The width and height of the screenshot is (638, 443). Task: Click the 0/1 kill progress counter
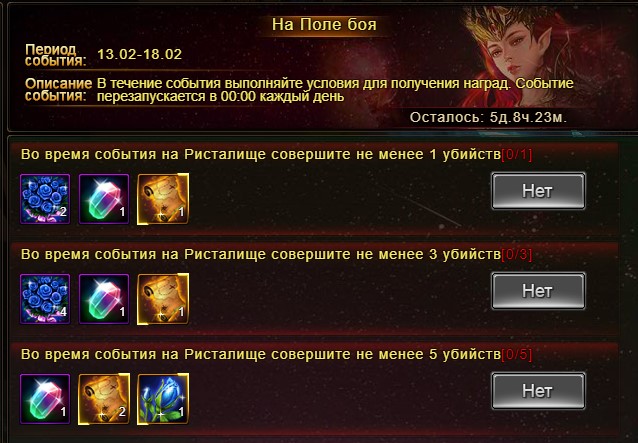tap(517, 155)
